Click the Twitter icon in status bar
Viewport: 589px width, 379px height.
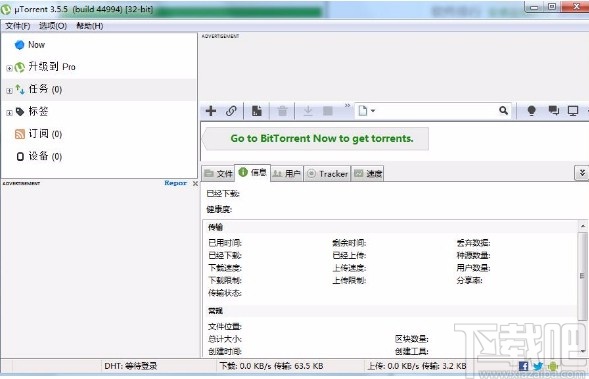point(538,366)
